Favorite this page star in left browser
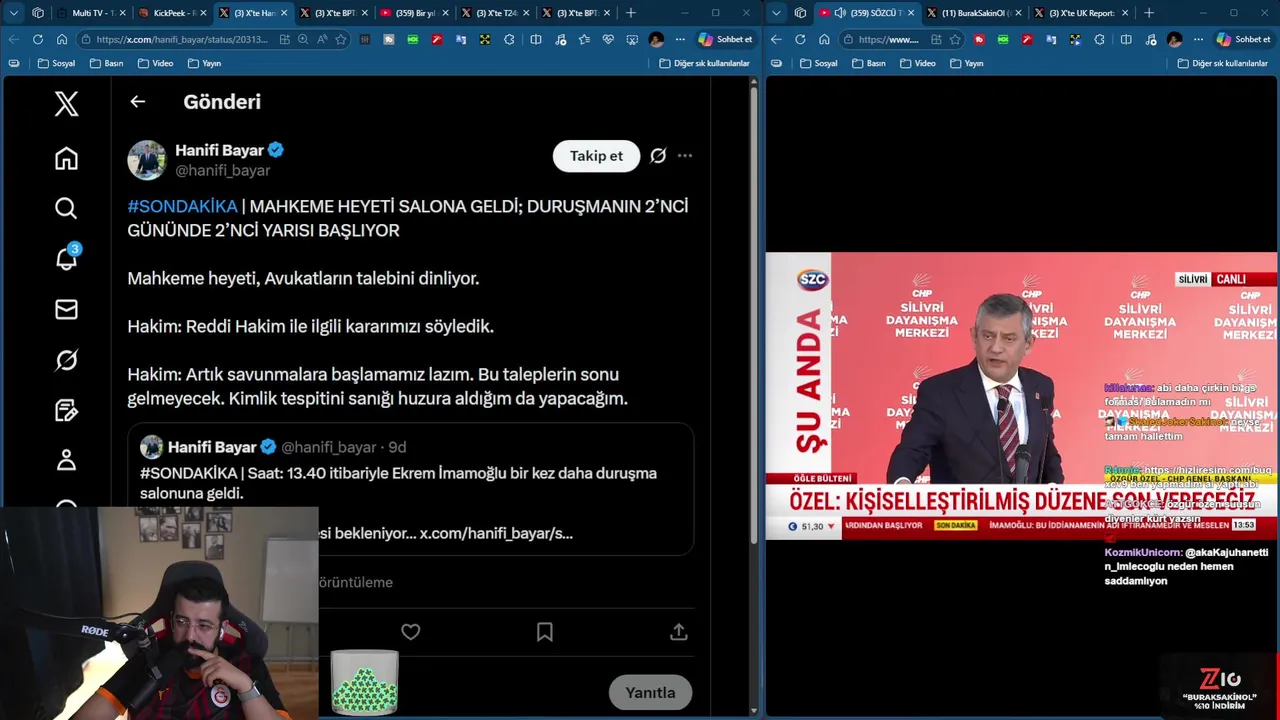The width and height of the screenshot is (1280, 720). click(341, 39)
